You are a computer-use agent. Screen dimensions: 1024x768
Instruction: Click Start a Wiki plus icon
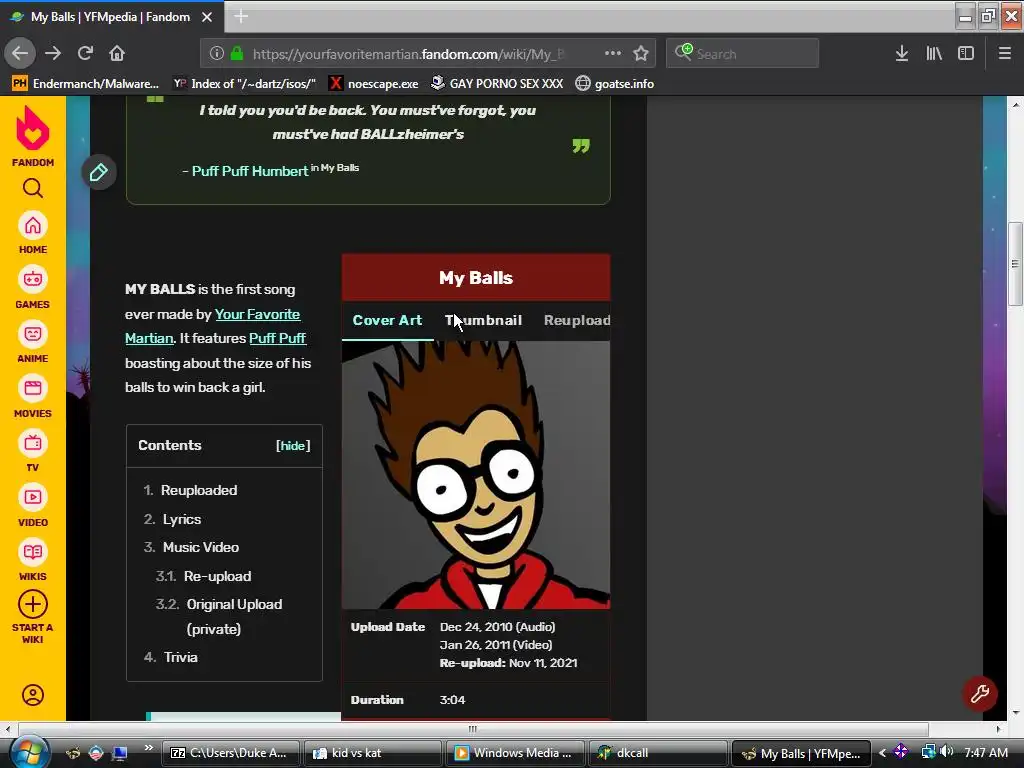click(x=33, y=605)
